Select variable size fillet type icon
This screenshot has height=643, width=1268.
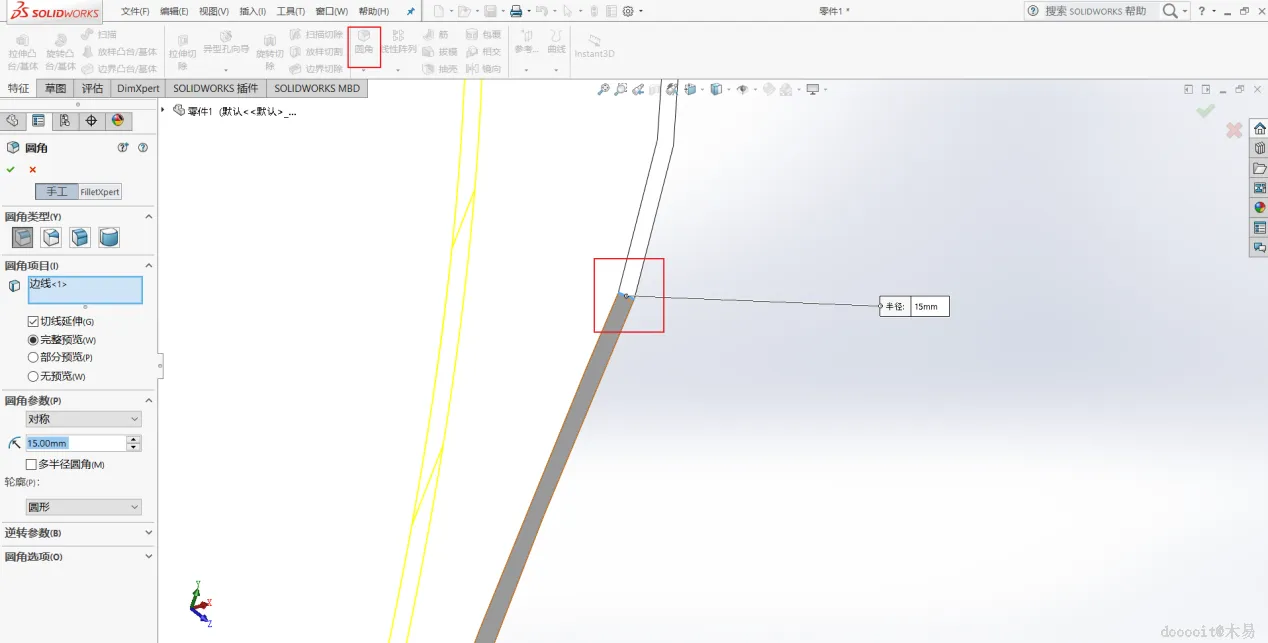coord(51,237)
